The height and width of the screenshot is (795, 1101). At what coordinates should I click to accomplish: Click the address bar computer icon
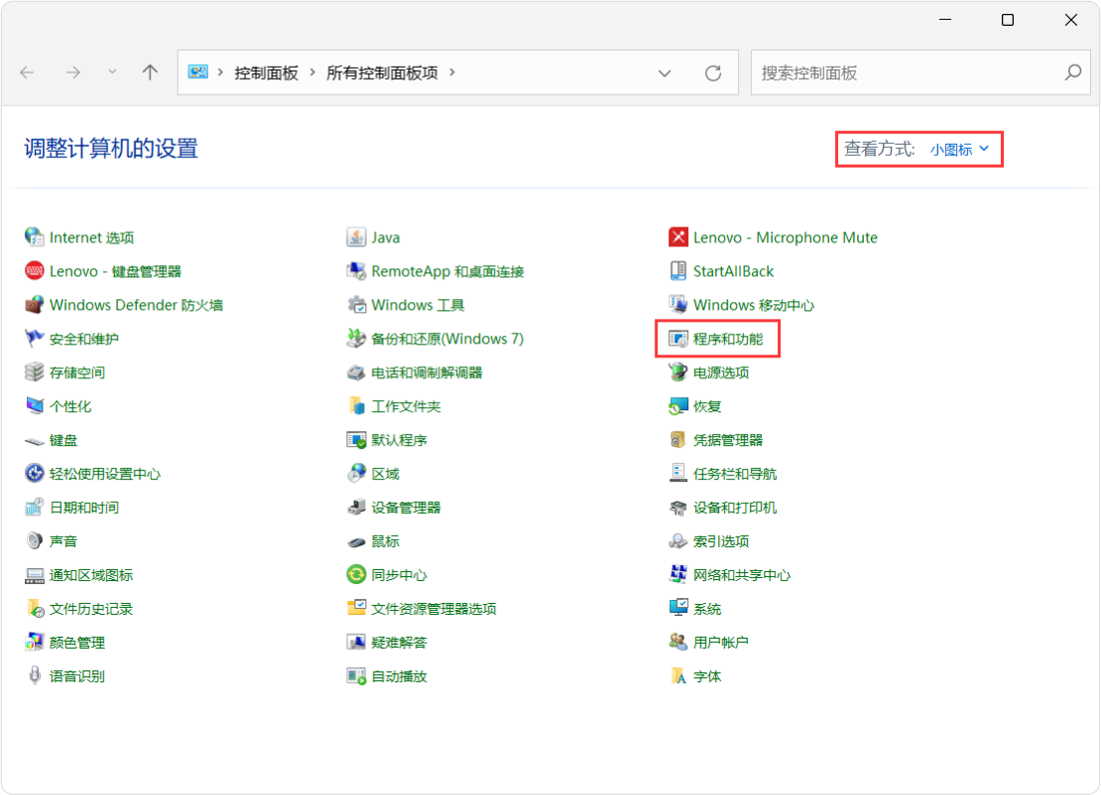pyautogui.click(x=198, y=72)
